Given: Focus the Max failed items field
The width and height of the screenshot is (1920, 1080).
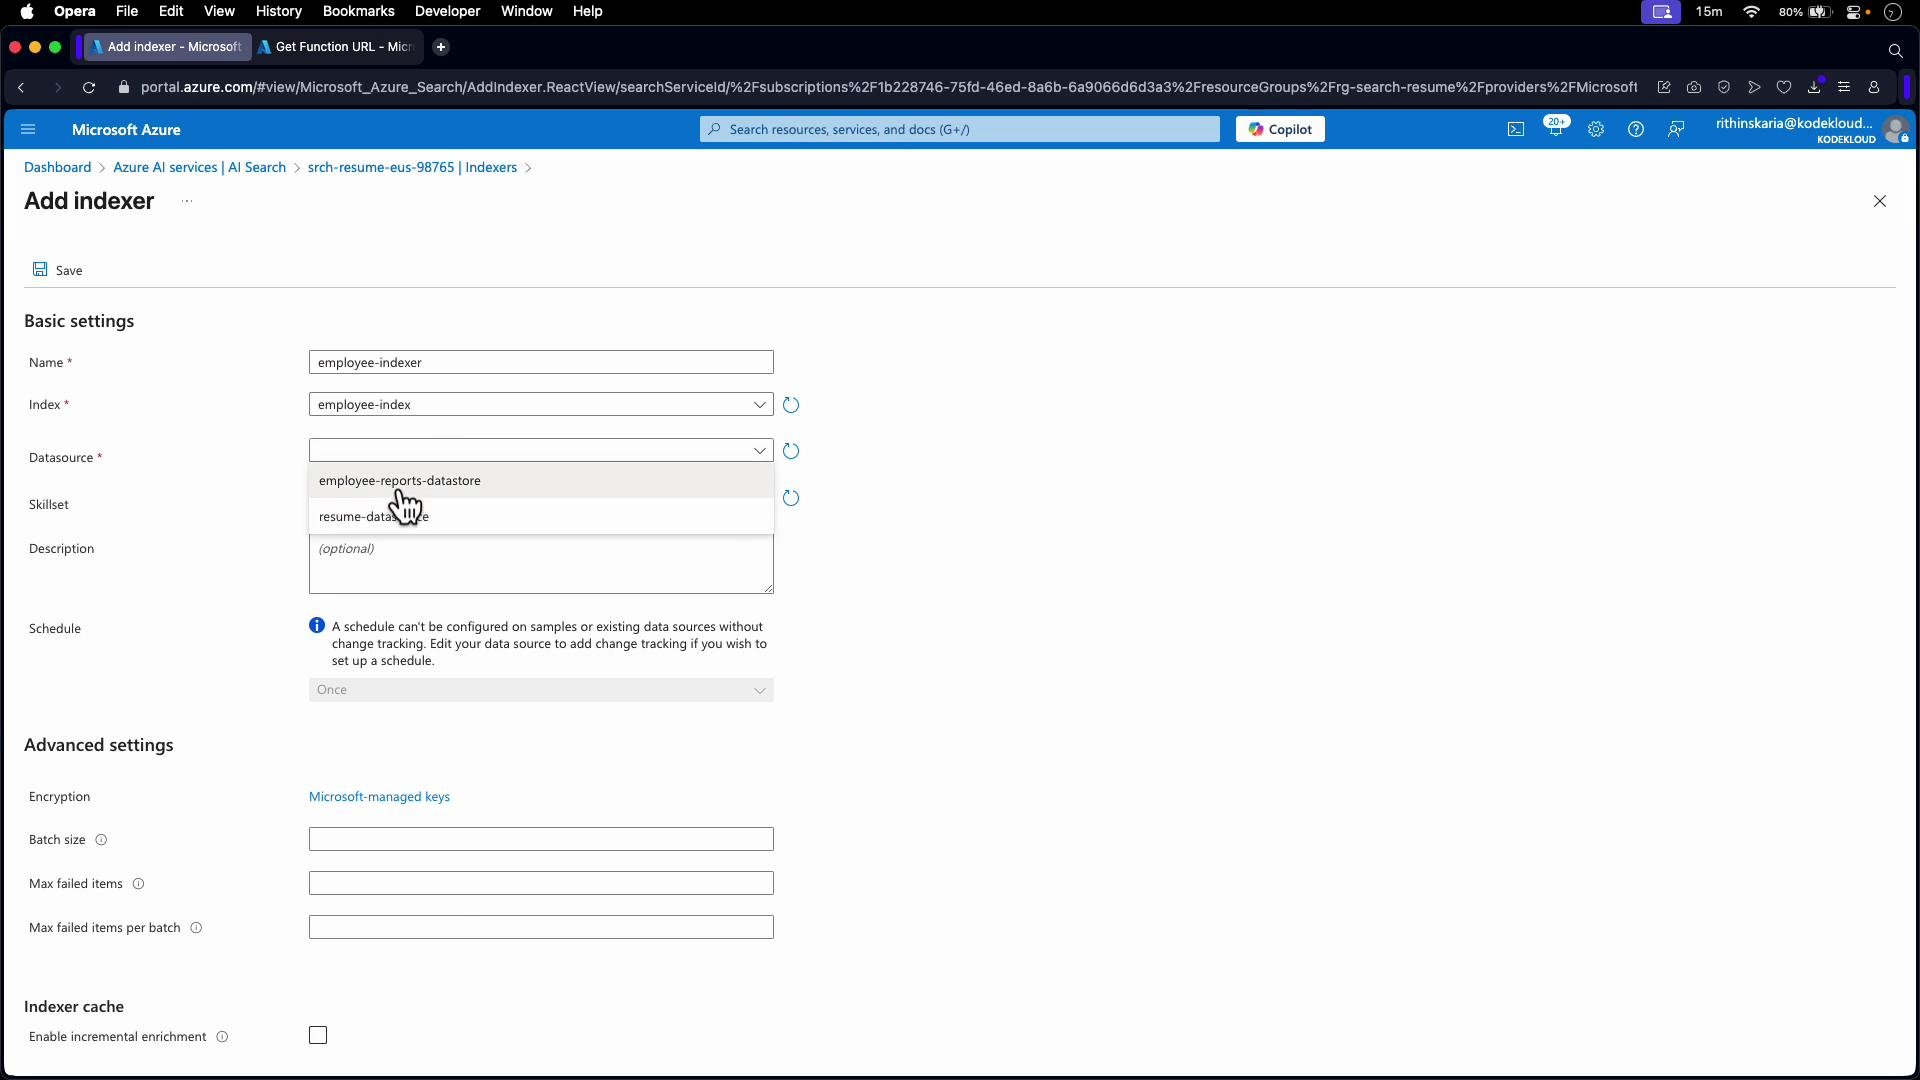Looking at the screenshot, I should pos(541,883).
